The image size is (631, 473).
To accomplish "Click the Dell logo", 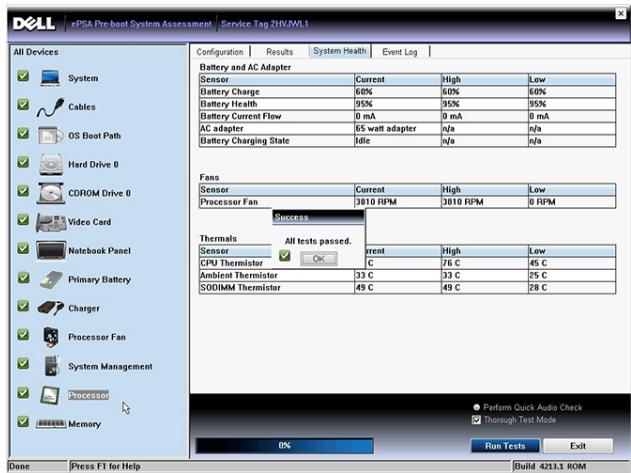I will coord(34,24).
